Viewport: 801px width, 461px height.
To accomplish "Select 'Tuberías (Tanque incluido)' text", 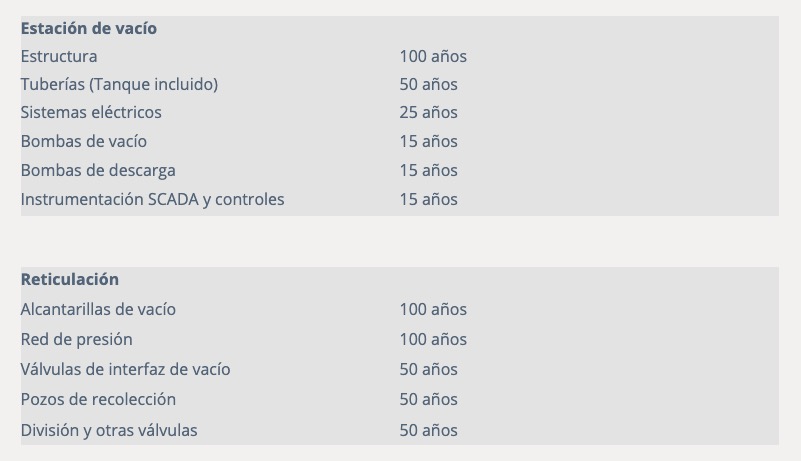I will [119, 84].
